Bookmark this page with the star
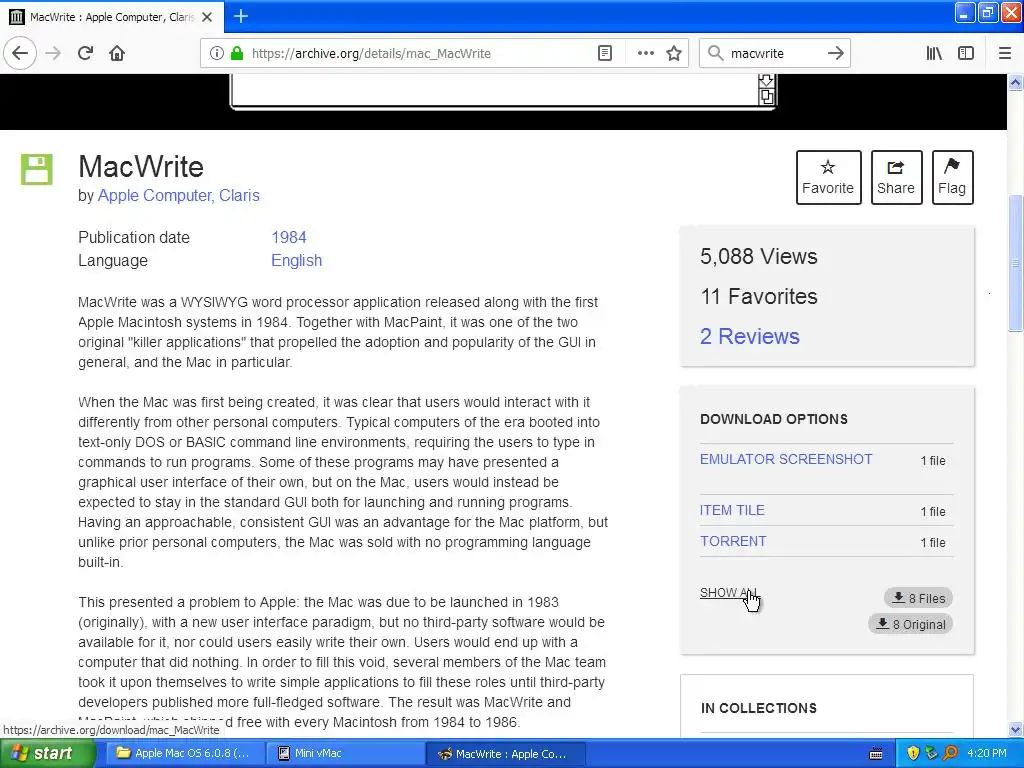 point(674,54)
